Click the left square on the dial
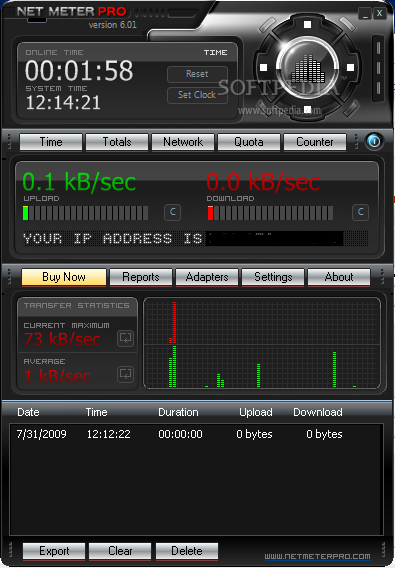Image resolution: width=395 pixels, height=568 pixels. coord(264,67)
